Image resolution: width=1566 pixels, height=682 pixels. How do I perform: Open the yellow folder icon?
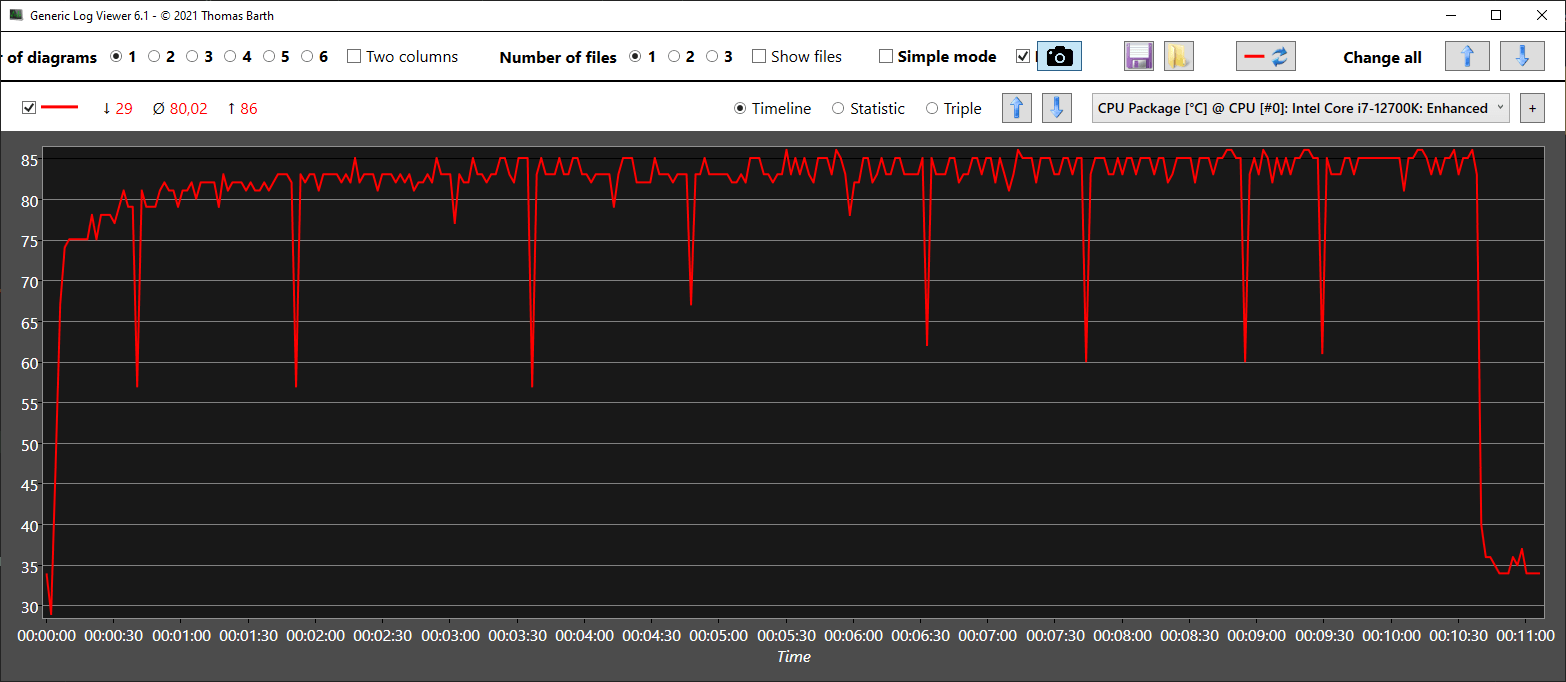point(1178,57)
